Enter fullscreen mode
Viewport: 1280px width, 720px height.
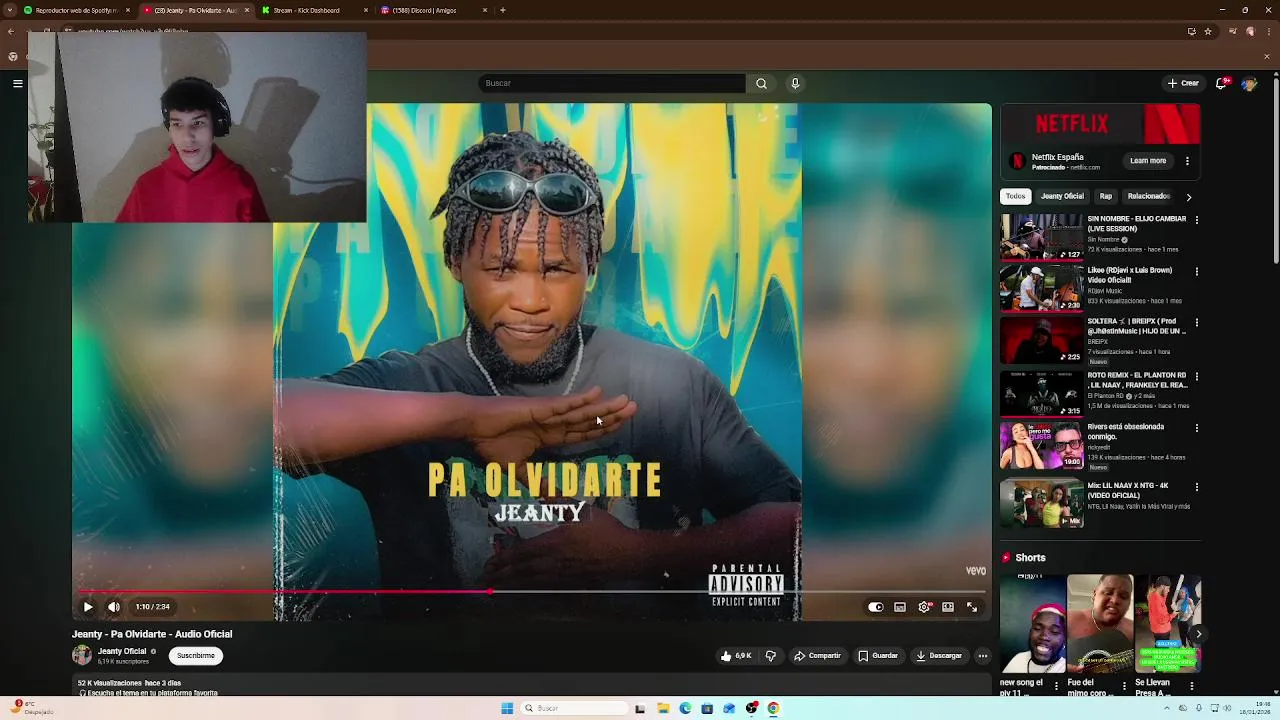(972, 606)
